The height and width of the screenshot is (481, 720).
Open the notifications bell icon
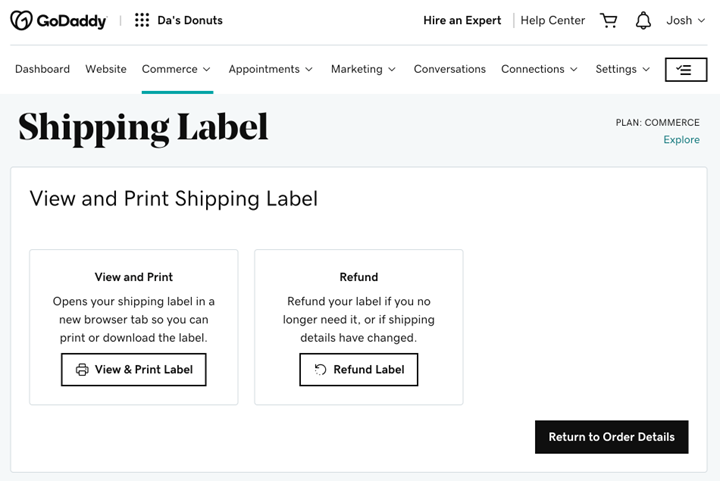[643, 20]
